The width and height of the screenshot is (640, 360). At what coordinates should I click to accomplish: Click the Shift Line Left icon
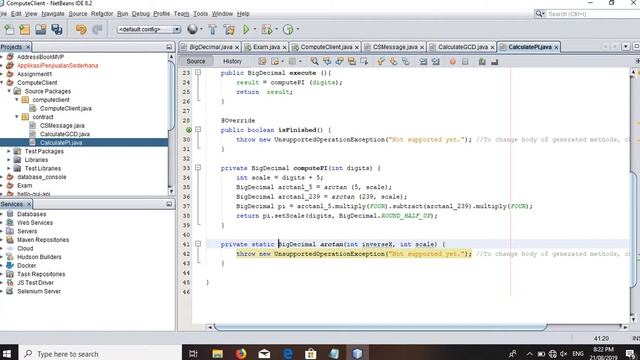423,62
